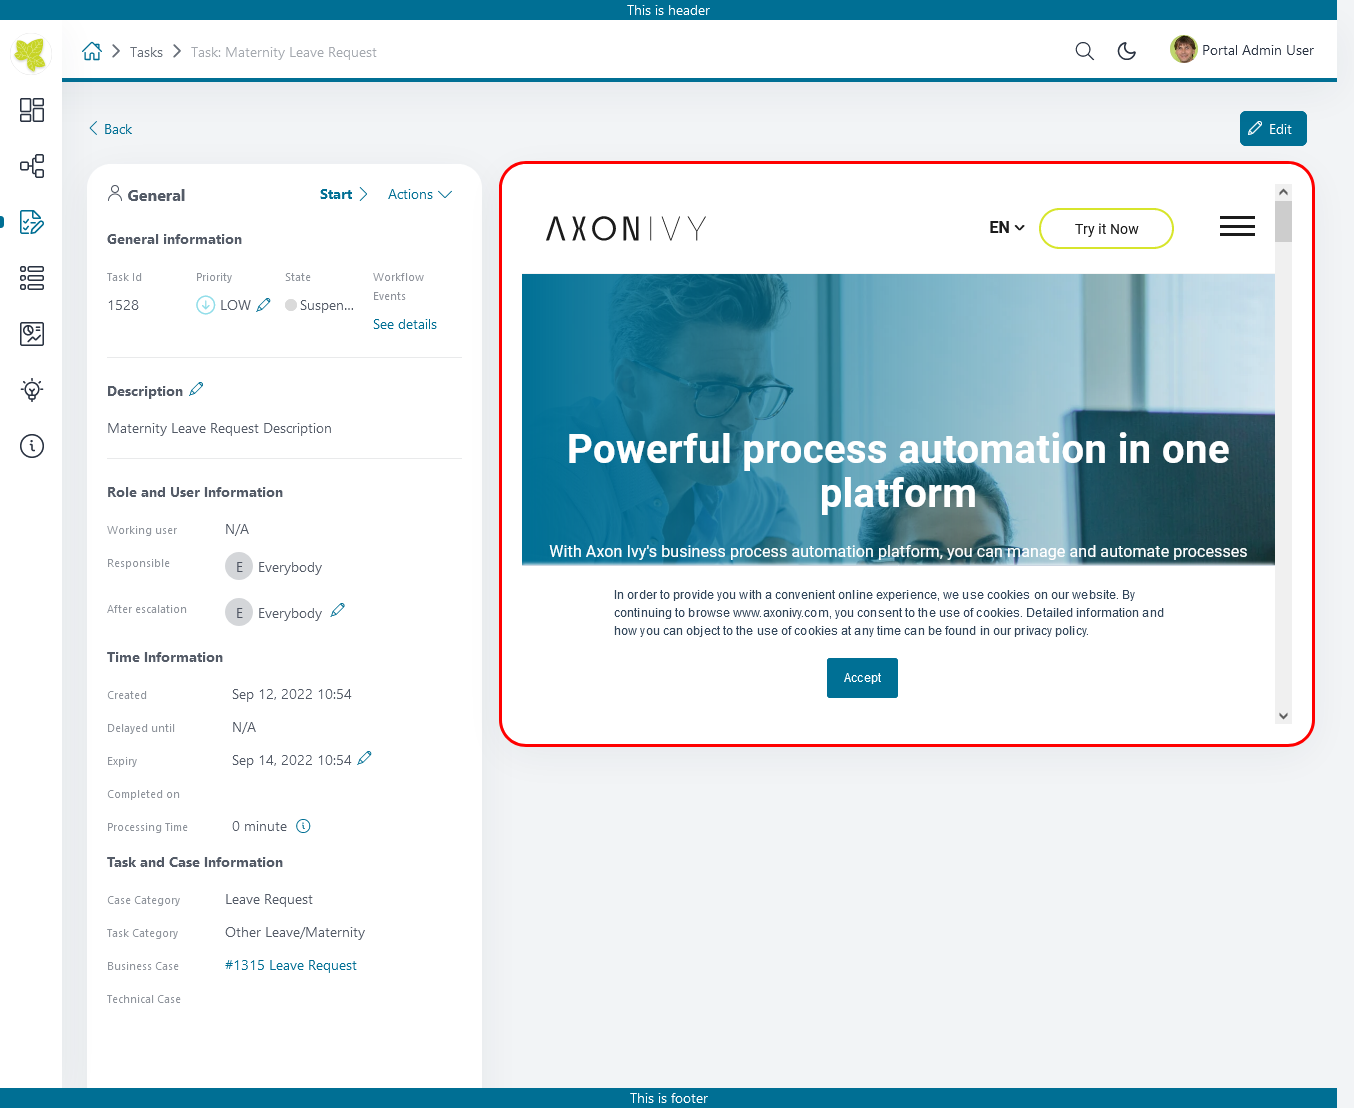Click 0 minute processing time value
This screenshot has height=1108, width=1354.
coord(260,826)
